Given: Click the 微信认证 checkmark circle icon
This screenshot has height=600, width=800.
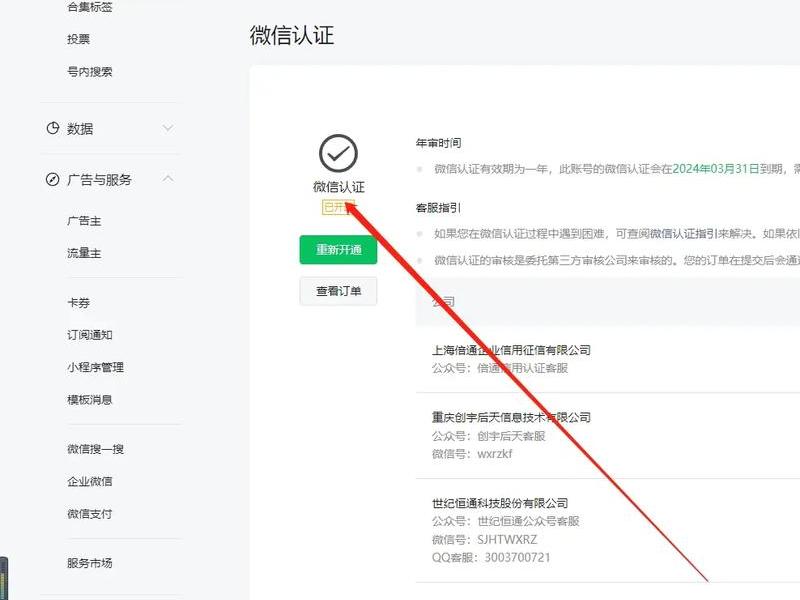Looking at the screenshot, I should 338,154.
